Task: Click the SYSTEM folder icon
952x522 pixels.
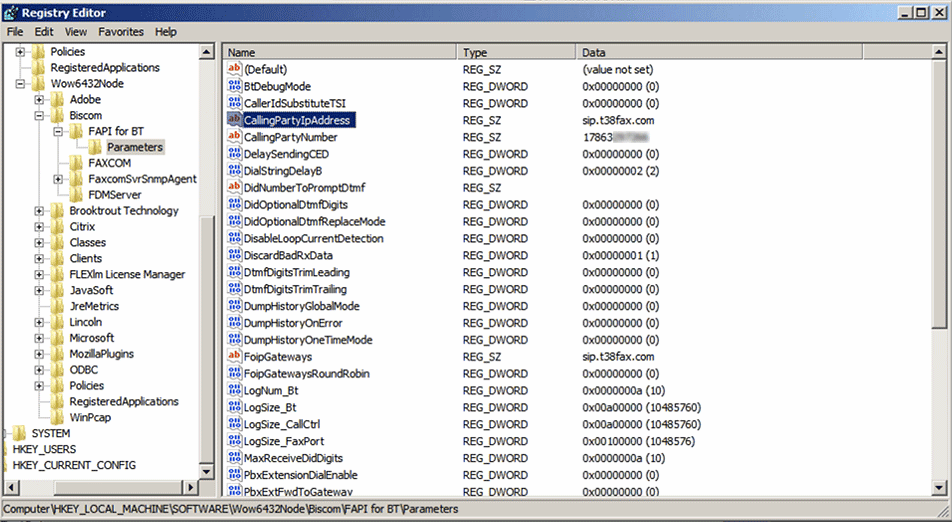Action: click(19, 433)
